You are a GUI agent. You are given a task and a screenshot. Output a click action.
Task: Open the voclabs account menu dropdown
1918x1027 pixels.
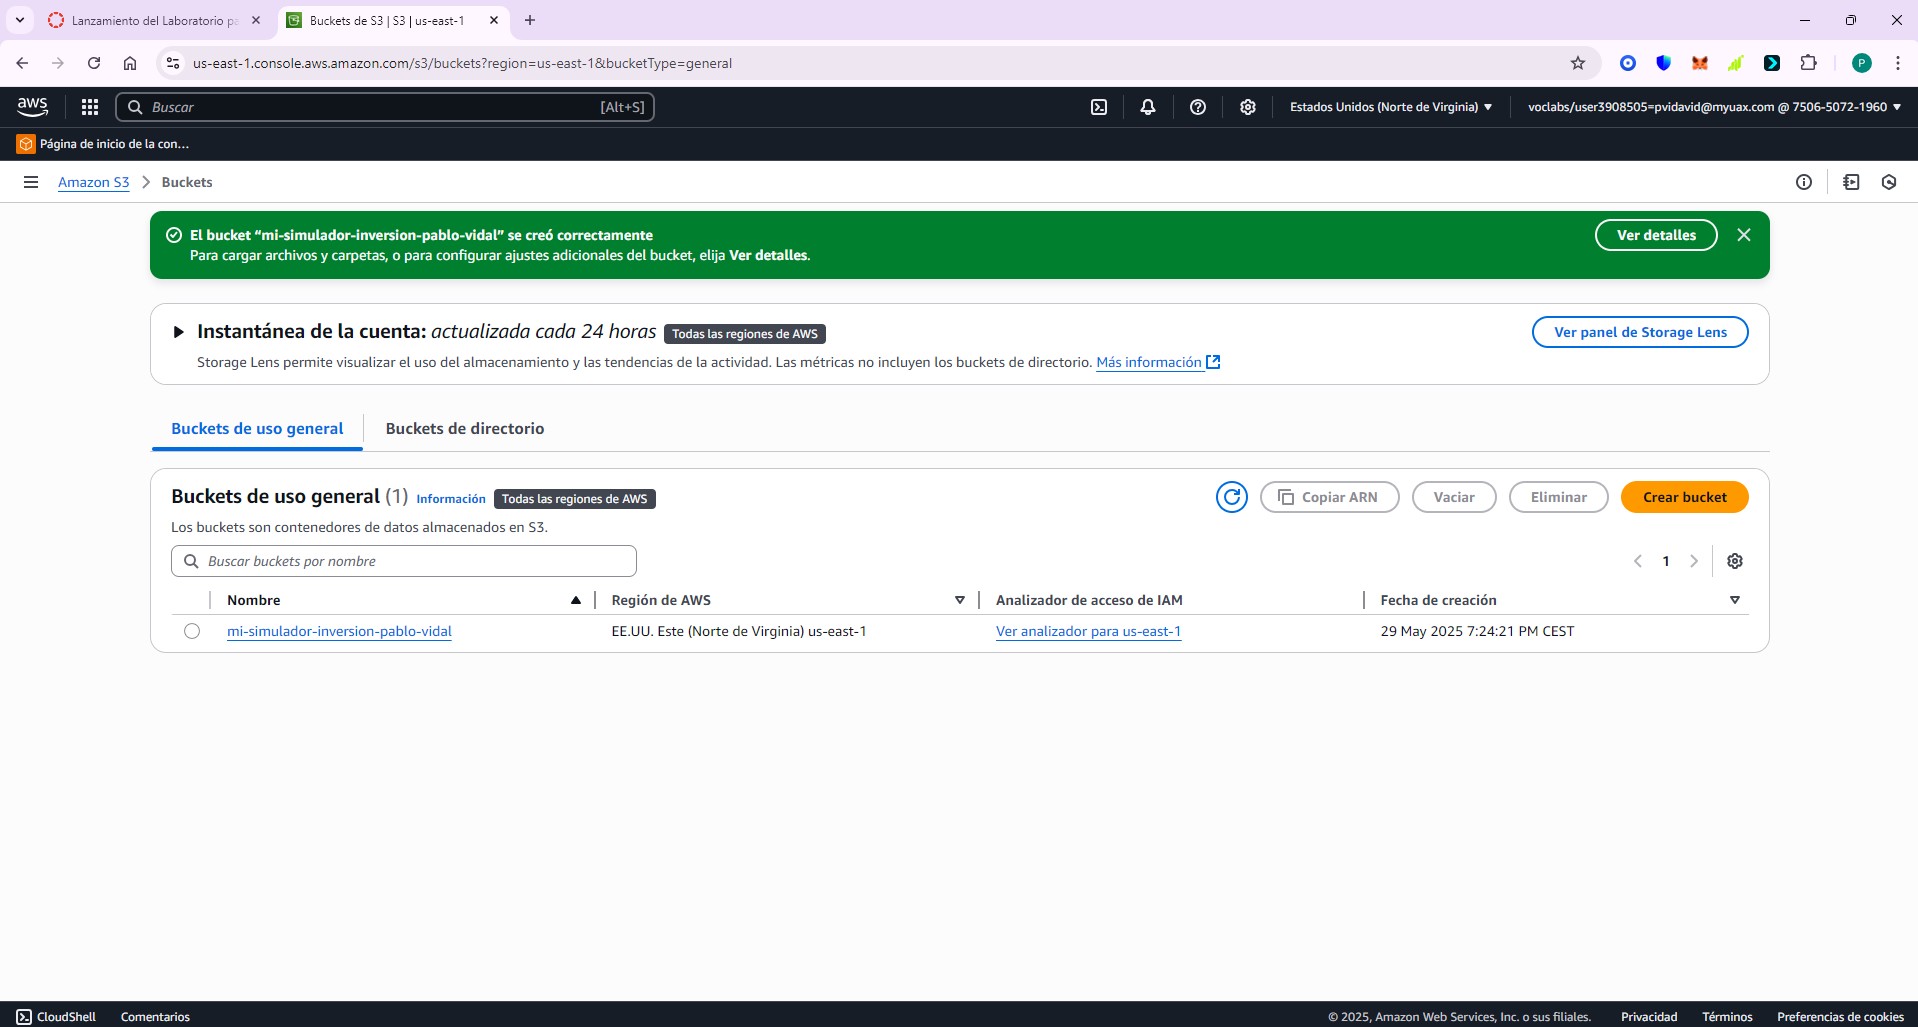(1714, 107)
